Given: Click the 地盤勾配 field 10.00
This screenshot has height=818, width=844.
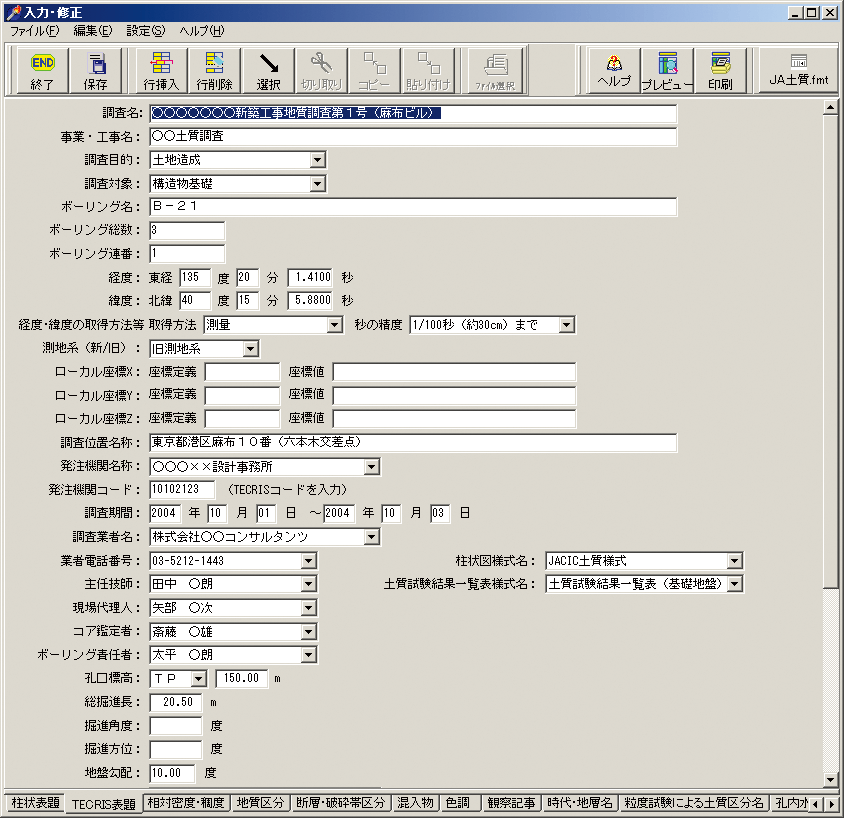Looking at the screenshot, I should tap(172, 773).
